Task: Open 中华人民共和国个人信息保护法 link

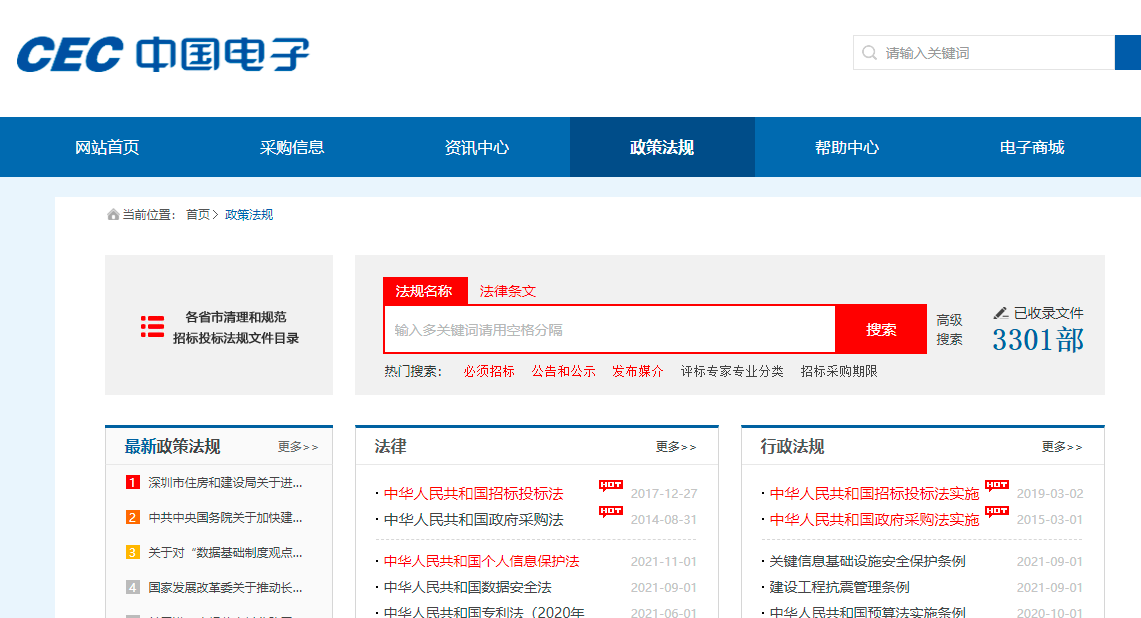Action: [482, 561]
